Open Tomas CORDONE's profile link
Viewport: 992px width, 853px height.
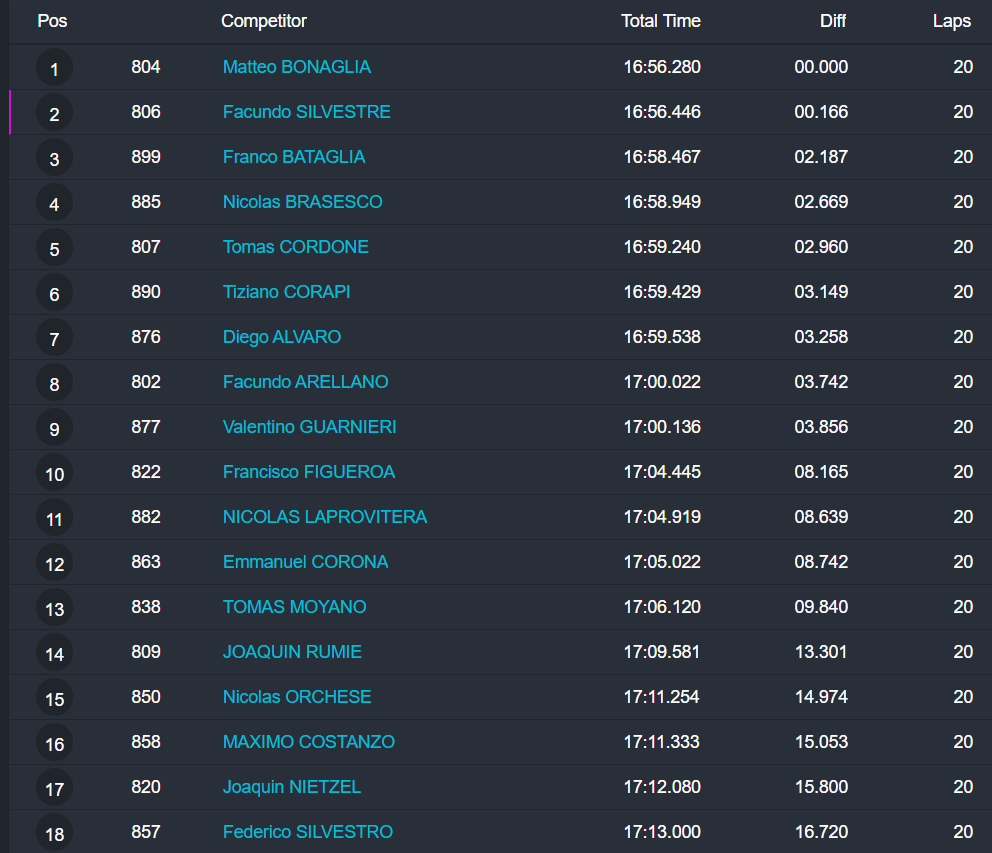pyautogui.click(x=295, y=247)
